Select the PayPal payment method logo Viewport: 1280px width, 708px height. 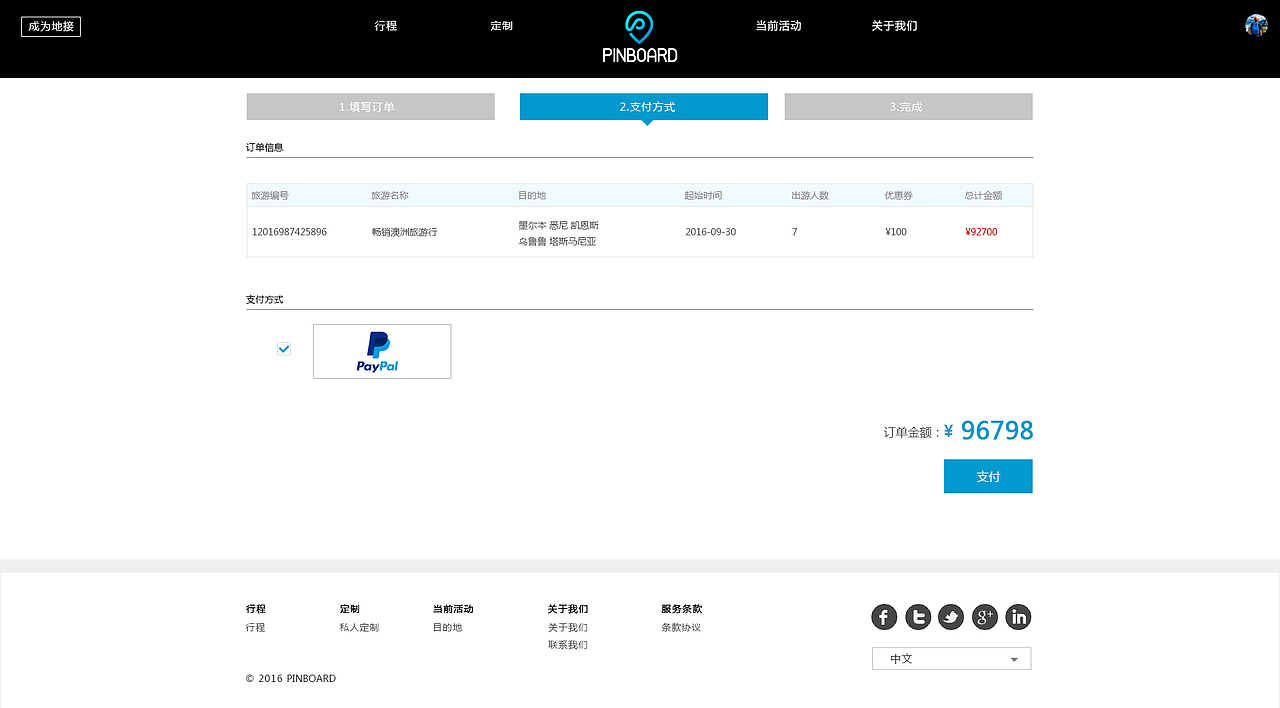click(x=382, y=351)
